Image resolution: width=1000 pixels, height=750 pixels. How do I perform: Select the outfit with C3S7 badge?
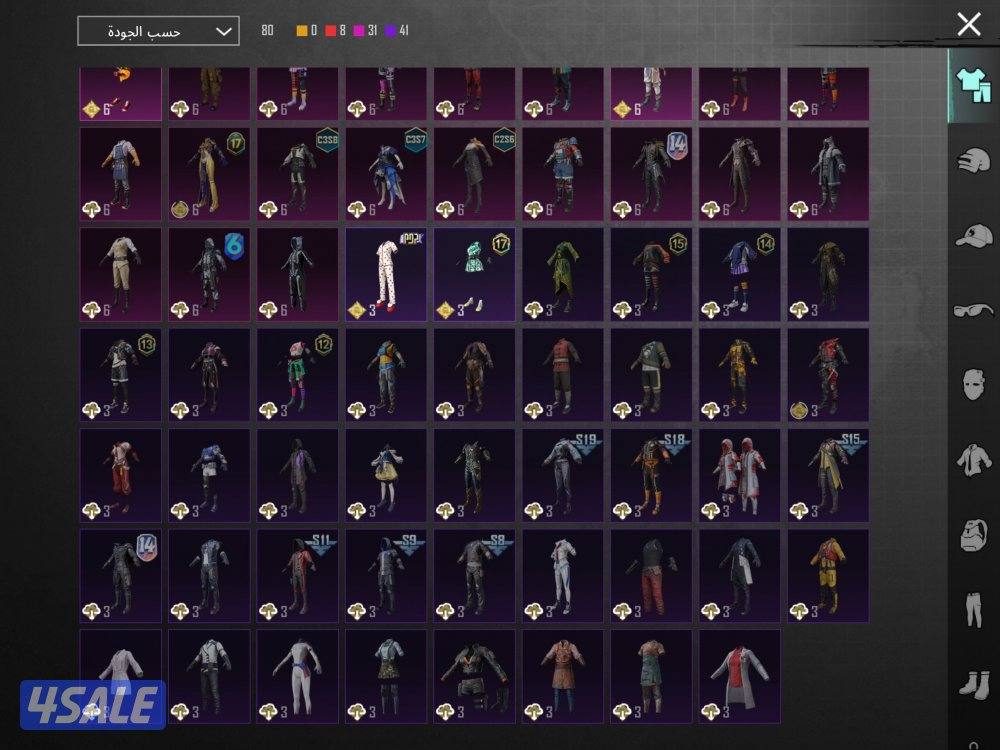387,173
